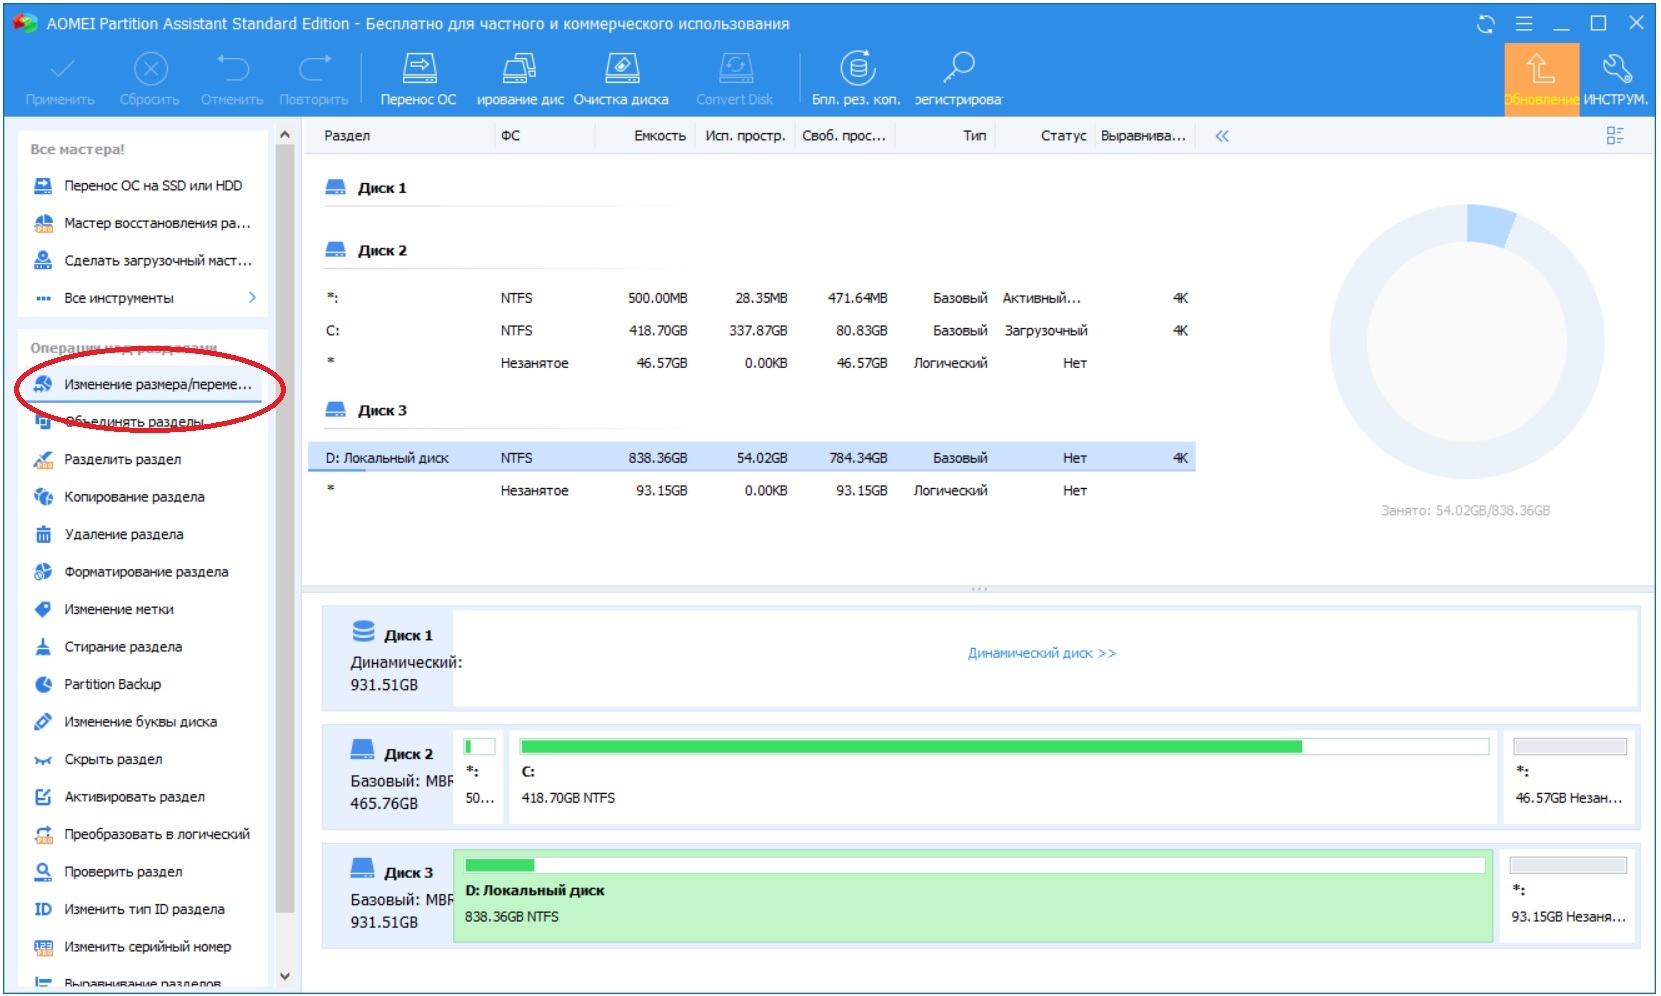Select the 46.57GB unallocated block on Диск 2
This screenshot has height=996, width=1661.
(x=1569, y=775)
